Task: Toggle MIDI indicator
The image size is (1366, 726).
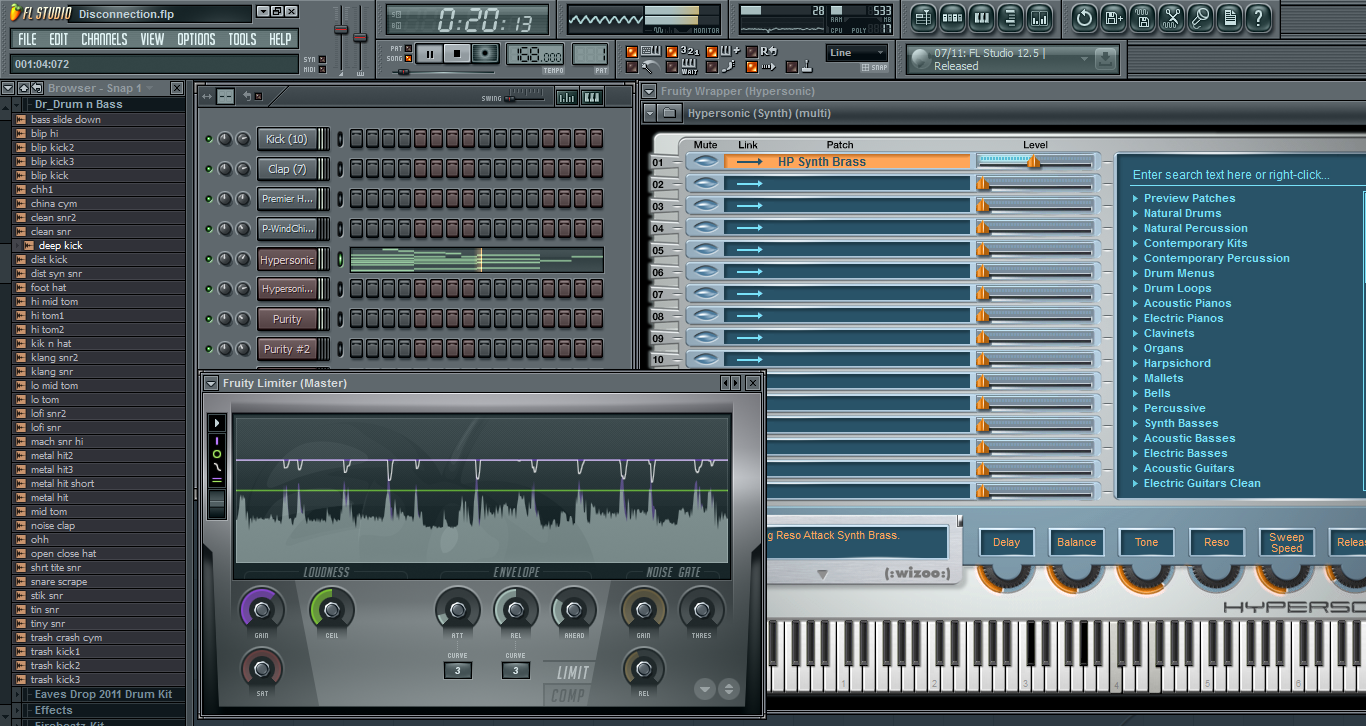Action: point(323,70)
